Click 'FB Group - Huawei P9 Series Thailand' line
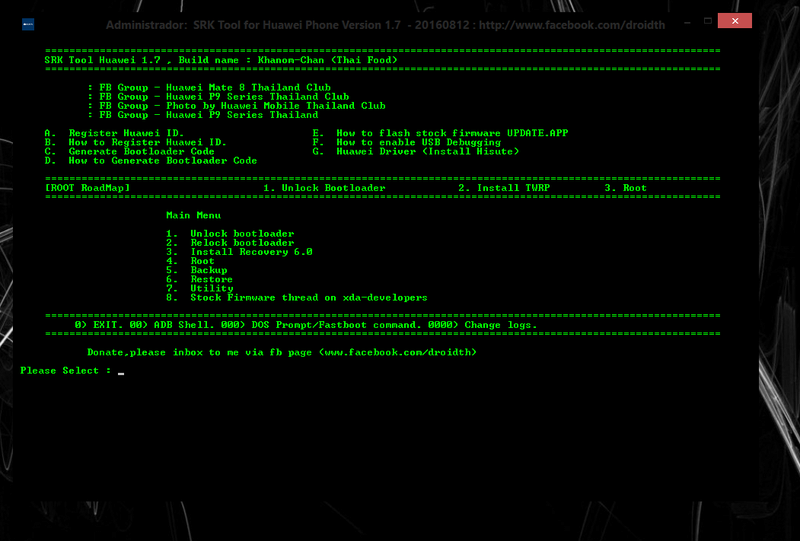Image resolution: width=800 pixels, height=541 pixels. click(x=203, y=115)
